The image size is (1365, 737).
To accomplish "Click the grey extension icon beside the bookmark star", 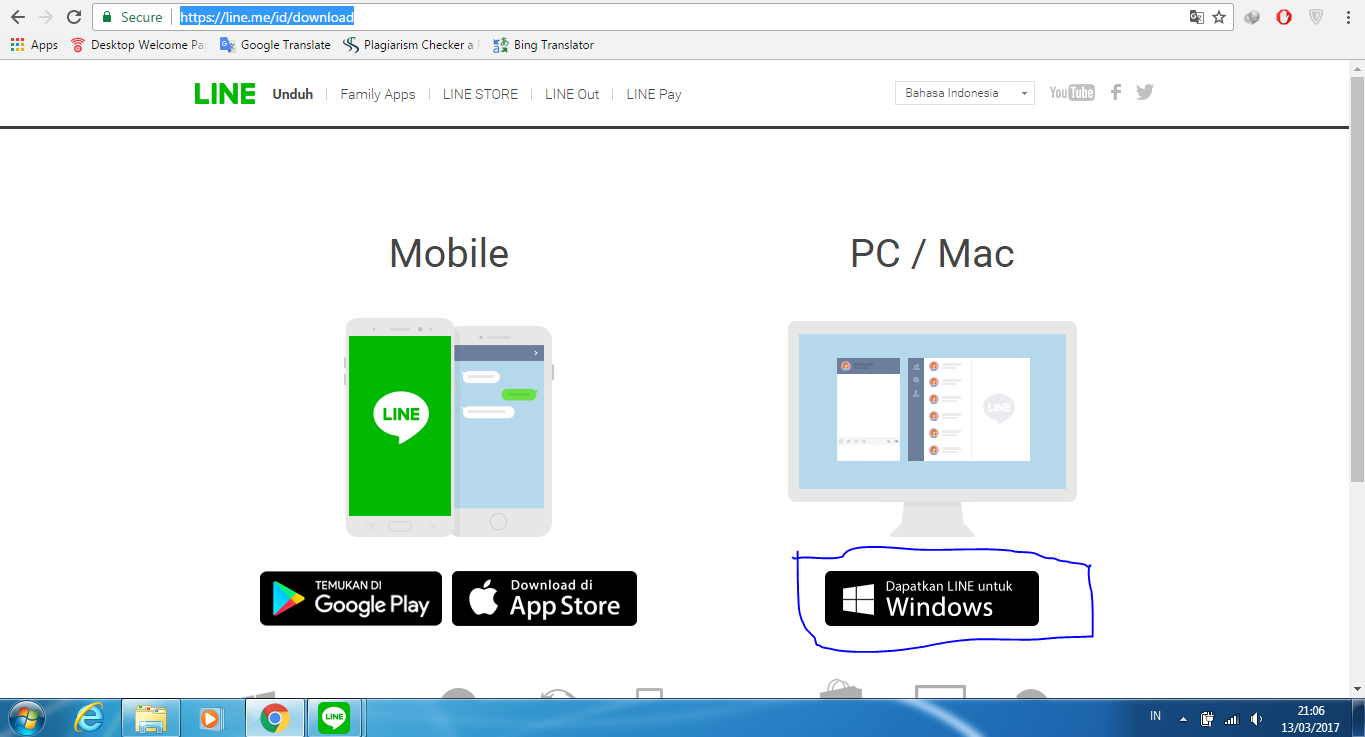I will pyautogui.click(x=1252, y=17).
